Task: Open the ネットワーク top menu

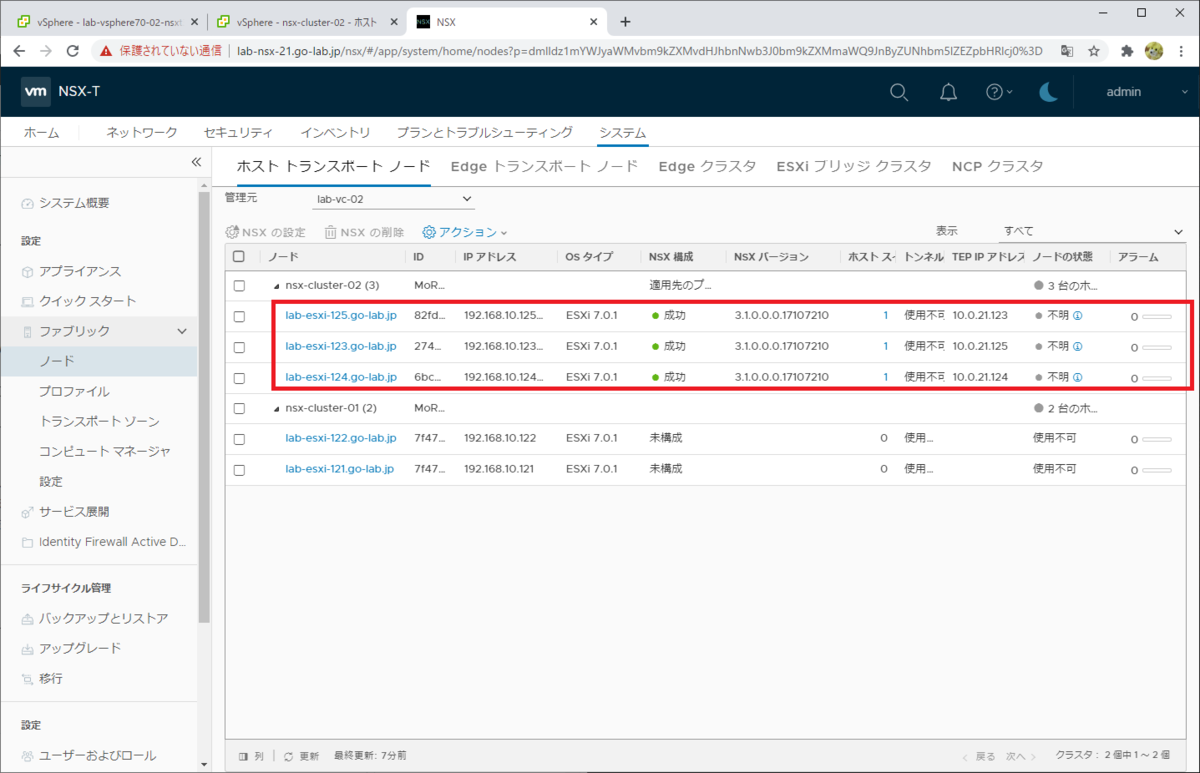Action: (142, 132)
